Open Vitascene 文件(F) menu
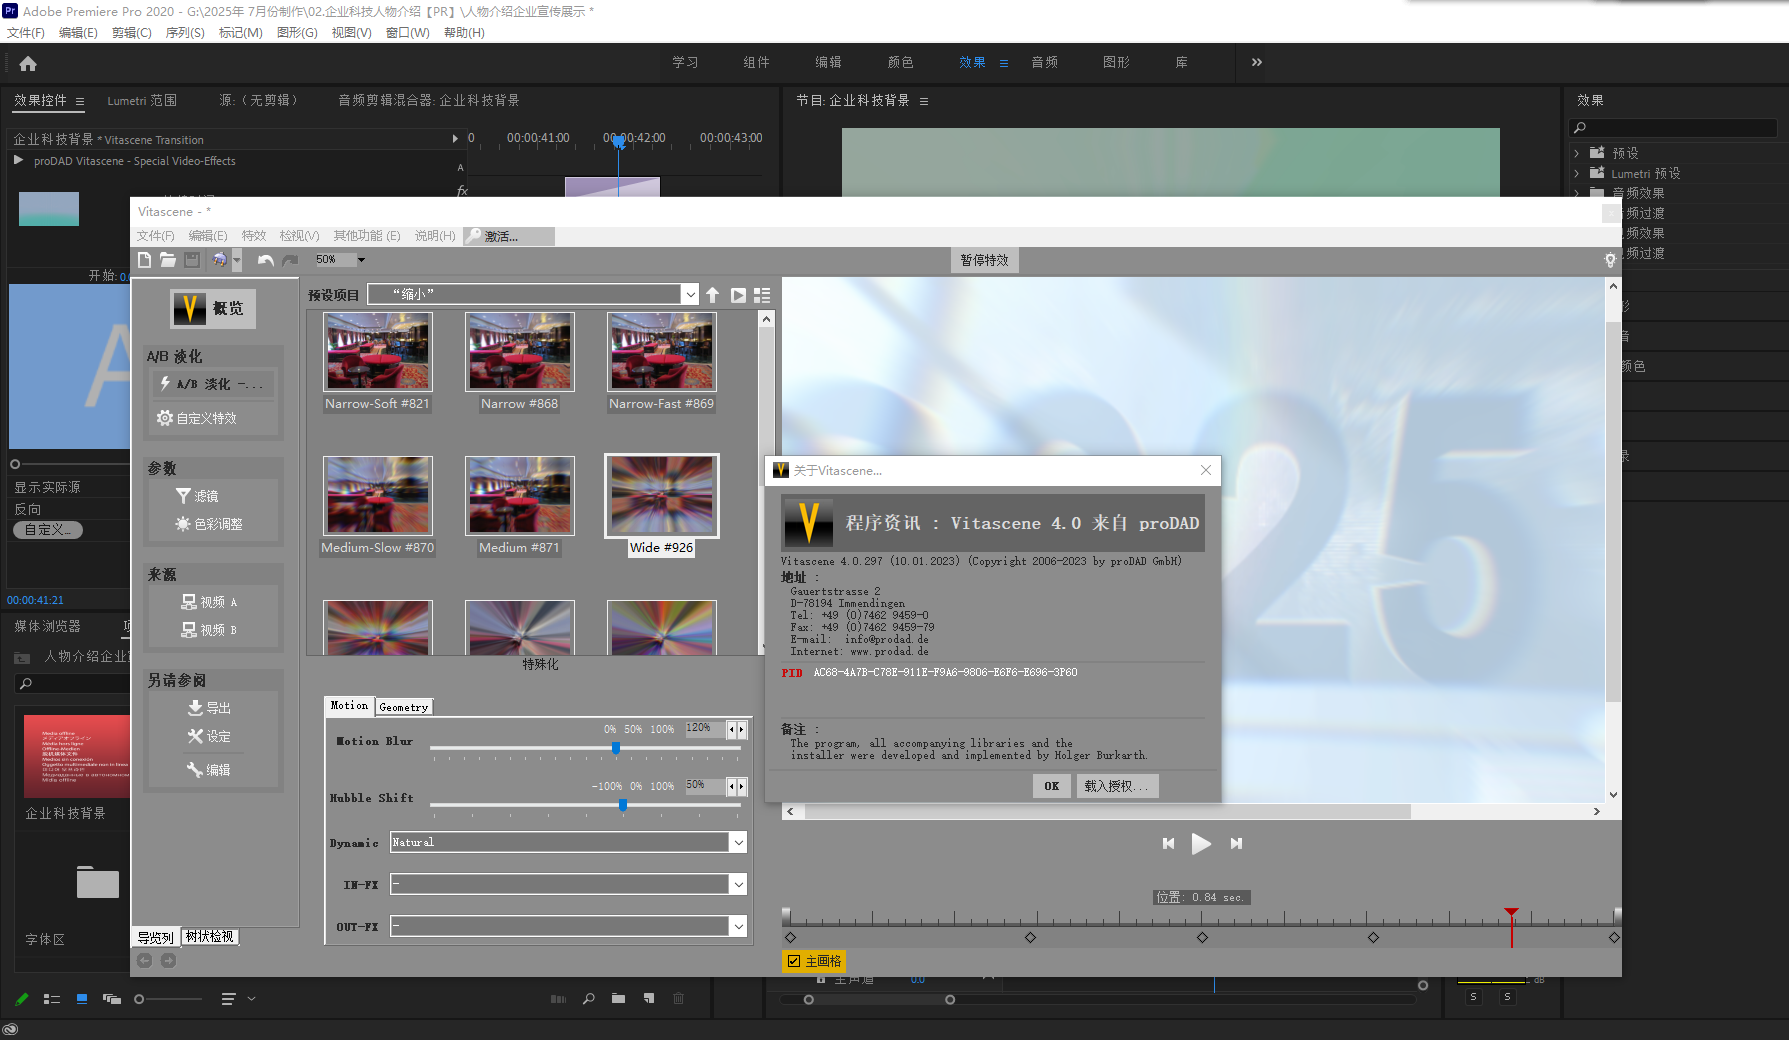The image size is (1789, 1040). (x=155, y=236)
